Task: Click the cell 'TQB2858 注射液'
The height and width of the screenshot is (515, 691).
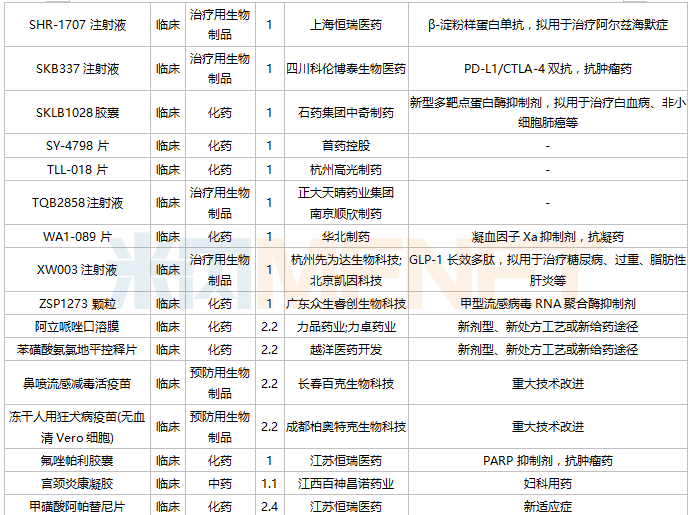Action: pos(78,203)
